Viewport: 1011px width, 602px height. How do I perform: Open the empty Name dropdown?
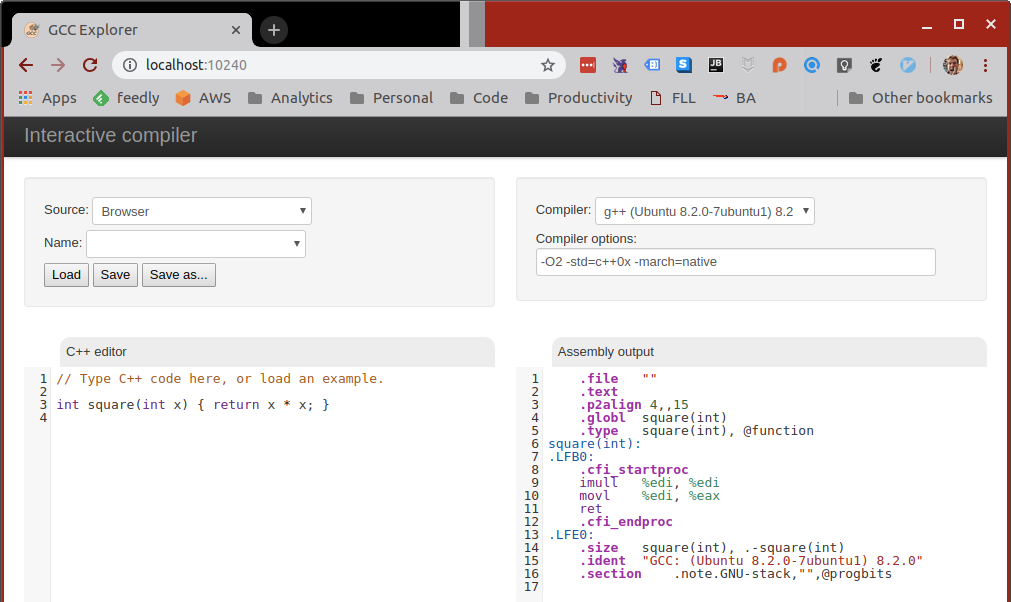196,244
